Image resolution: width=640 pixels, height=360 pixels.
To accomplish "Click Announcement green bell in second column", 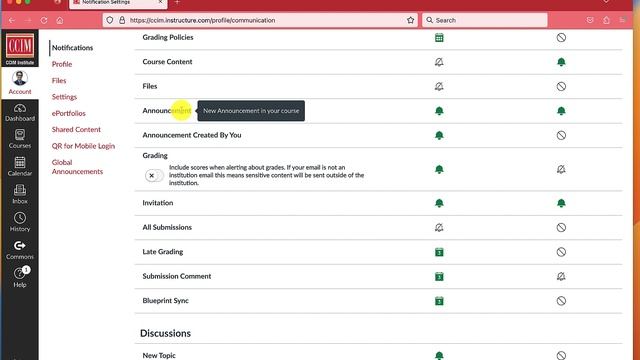I will click(561, 111).
